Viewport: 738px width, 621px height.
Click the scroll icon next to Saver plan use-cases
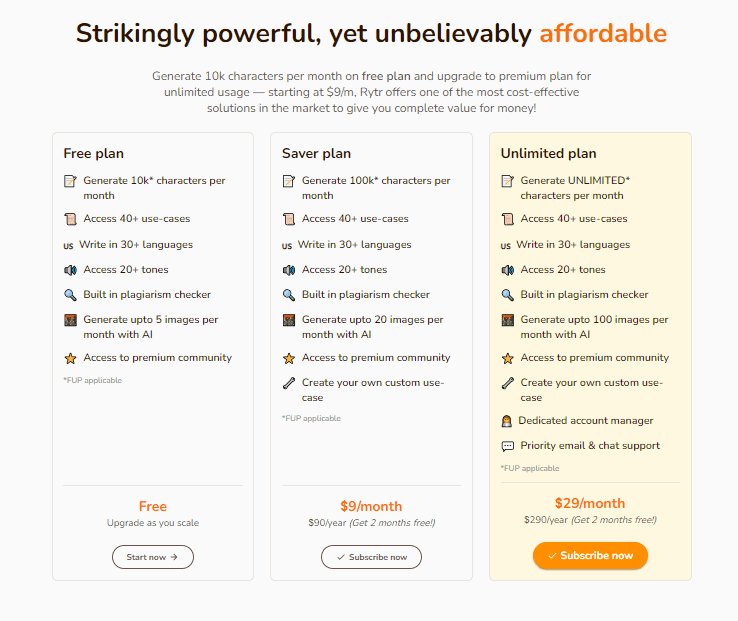click(289, 219)
